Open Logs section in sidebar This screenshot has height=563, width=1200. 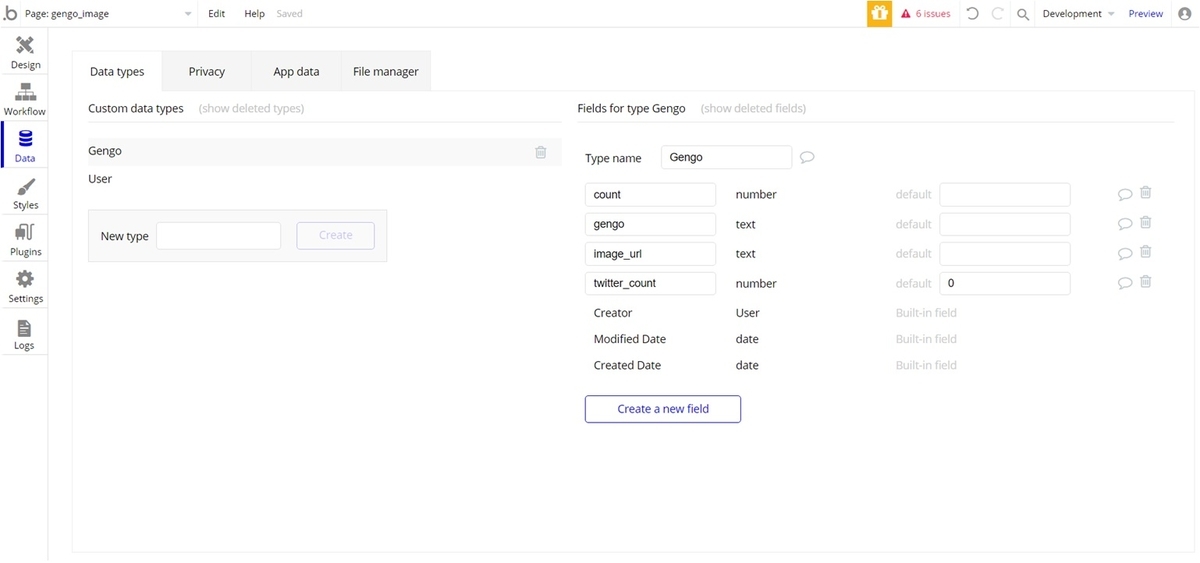24,333
